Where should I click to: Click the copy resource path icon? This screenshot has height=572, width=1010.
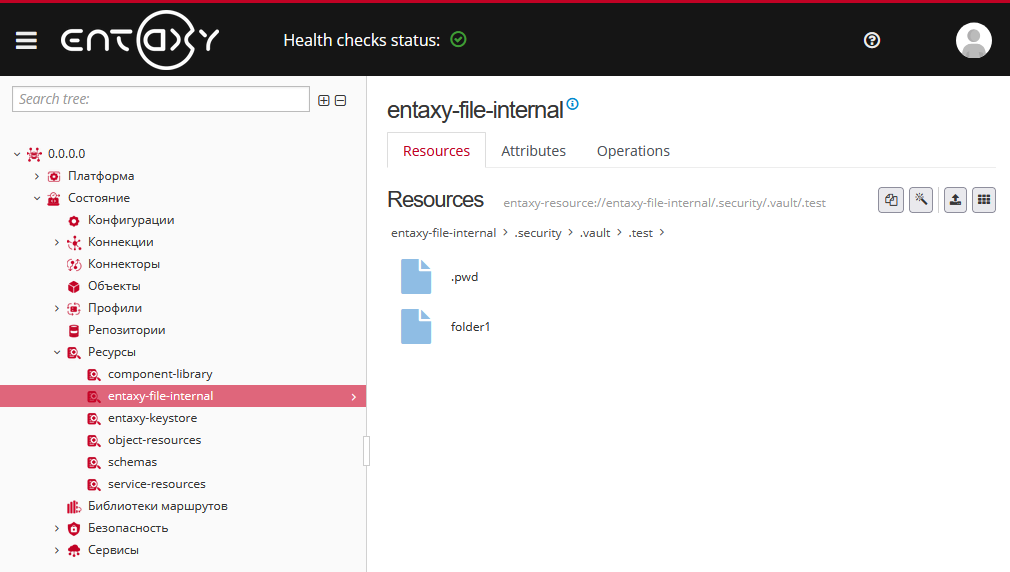(890, 200)
